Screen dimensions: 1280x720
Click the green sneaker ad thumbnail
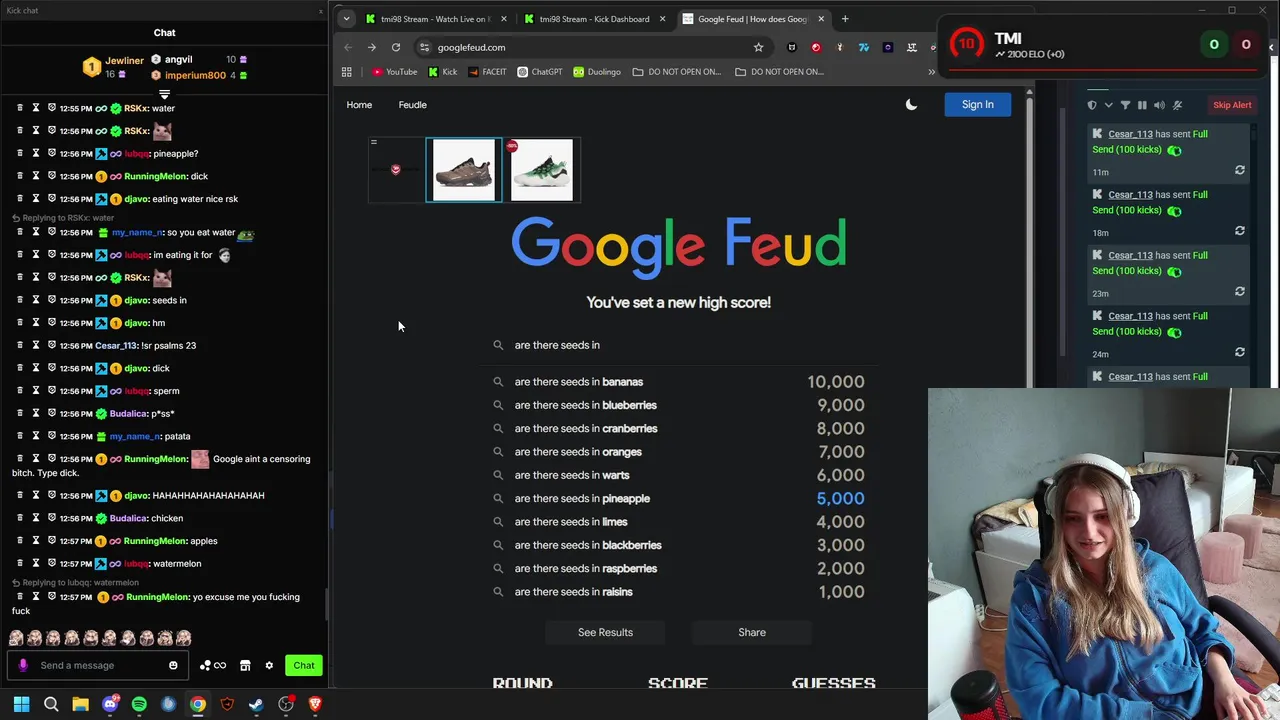542,170
